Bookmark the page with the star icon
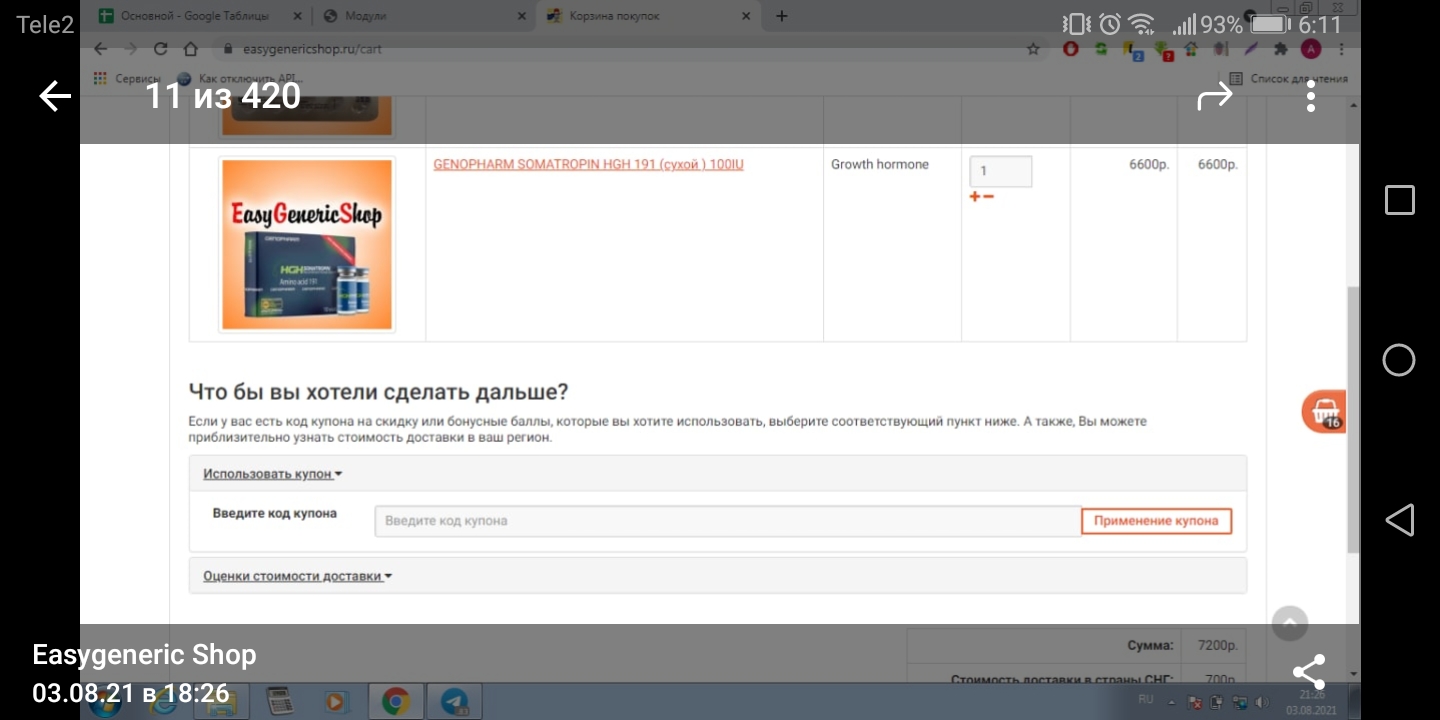1440x720 pixels. [x=1033, y=48]
